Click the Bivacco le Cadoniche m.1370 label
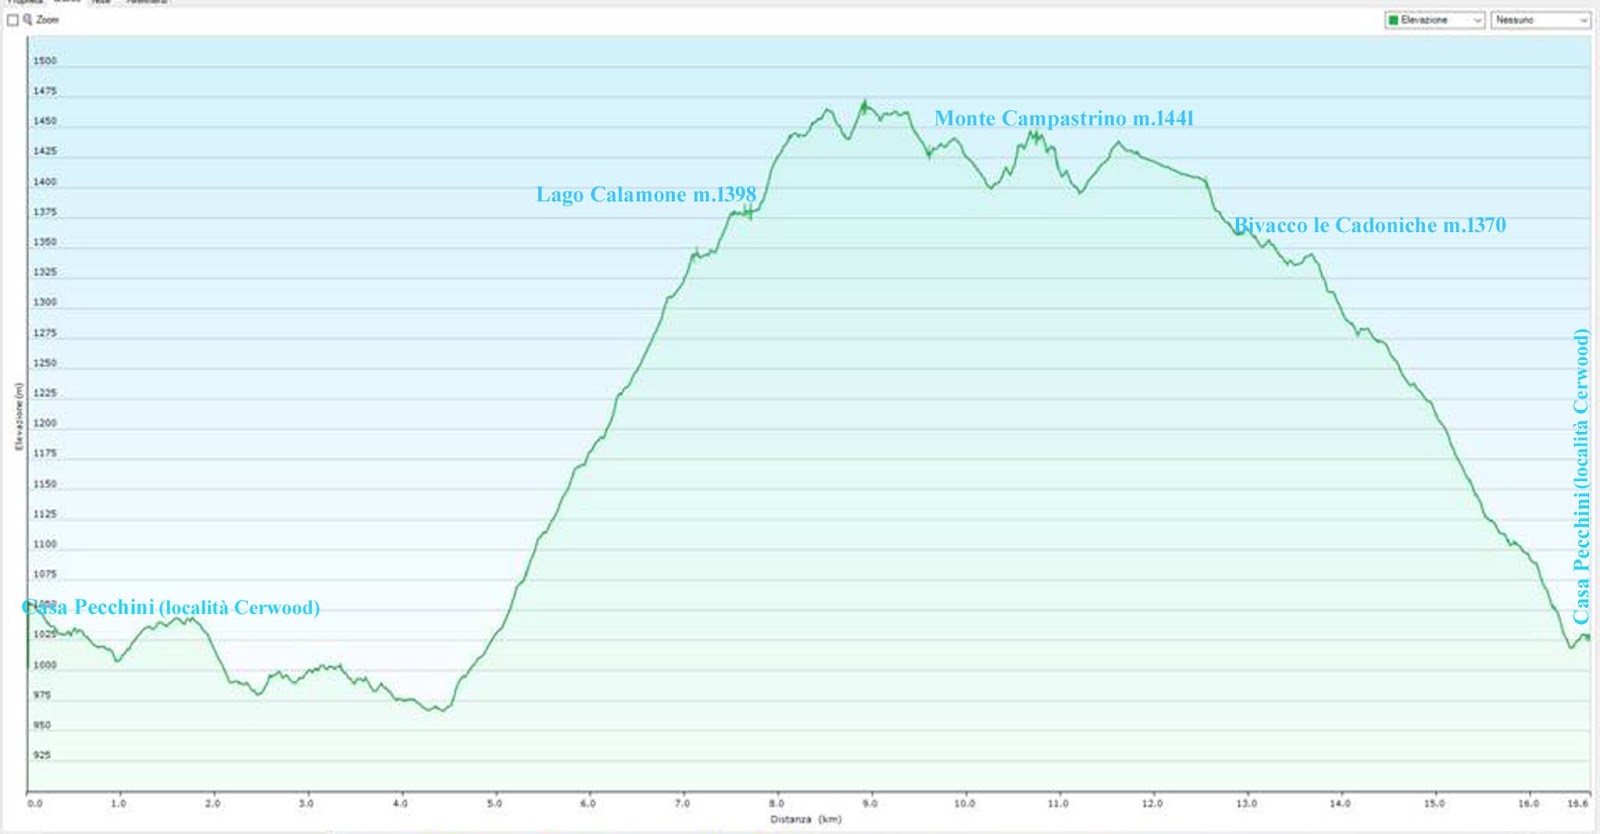Image resolution: width=1600 pixels, height=834 pixels. tap(1370, 225)
